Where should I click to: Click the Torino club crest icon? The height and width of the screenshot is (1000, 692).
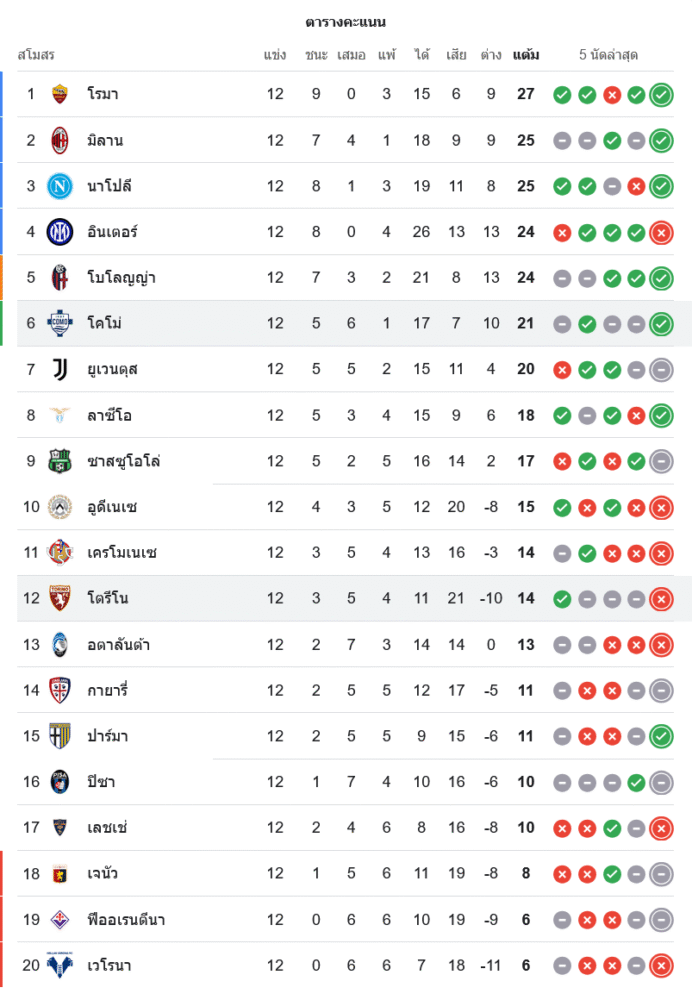60,599
